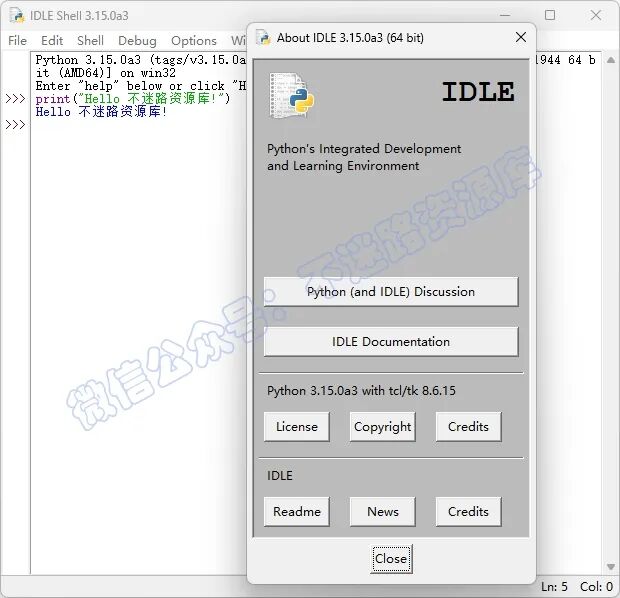620x598 pixels.
Task: View Python Credits next to Copyright
Action: pos(468,427)
